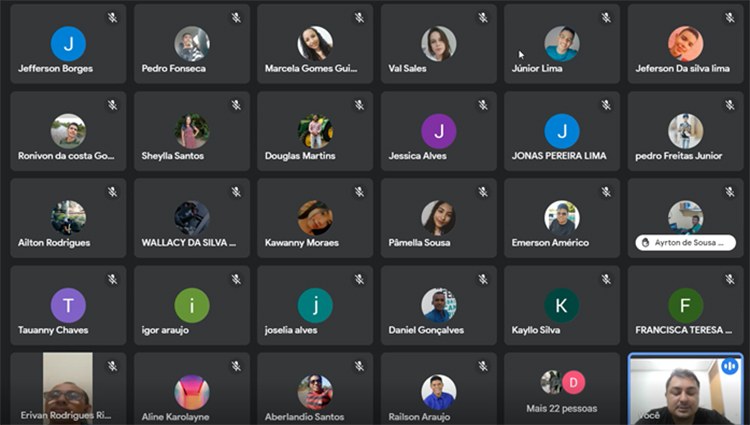The height and width of the screenshot is (425, 750).
Task: Click muted mic icon on Aline Karolayne tile
Action: point(236,366)
